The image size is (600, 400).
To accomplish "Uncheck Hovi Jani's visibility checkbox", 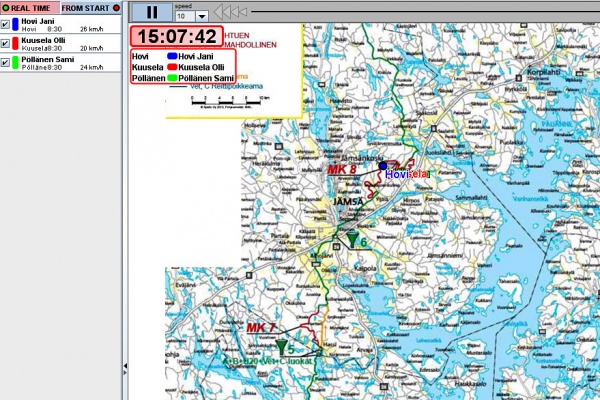I will 6,24.
